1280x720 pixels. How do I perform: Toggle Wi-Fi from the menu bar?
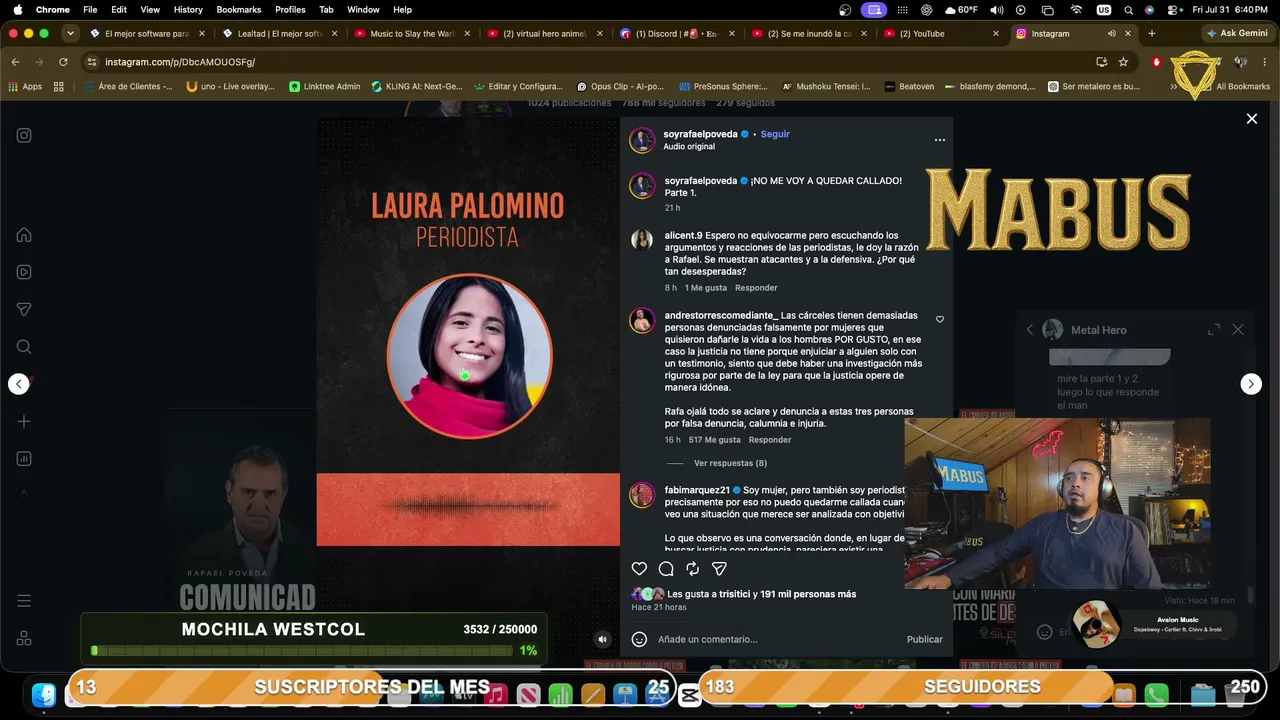[x=1076, y=10]
